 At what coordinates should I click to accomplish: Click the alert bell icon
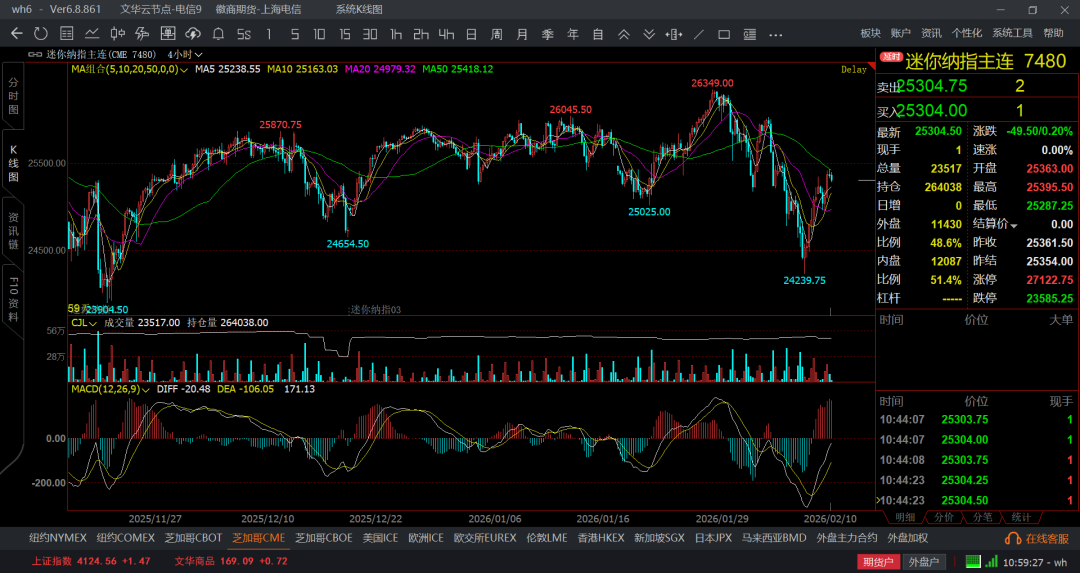click(218, 34)
